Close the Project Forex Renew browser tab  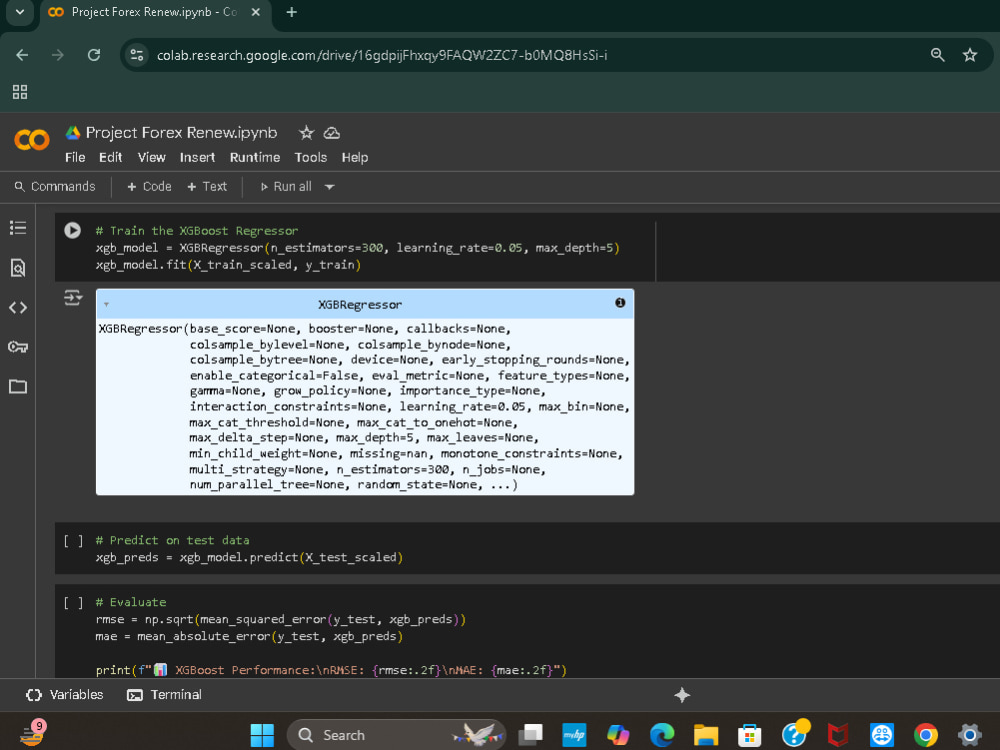pyautogui.click(x=255, y=12)
